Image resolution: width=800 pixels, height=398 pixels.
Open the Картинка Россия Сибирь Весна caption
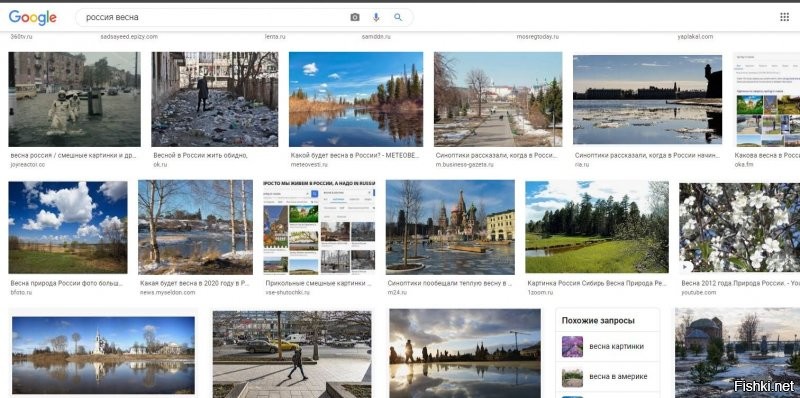click(x=597, y=283)
